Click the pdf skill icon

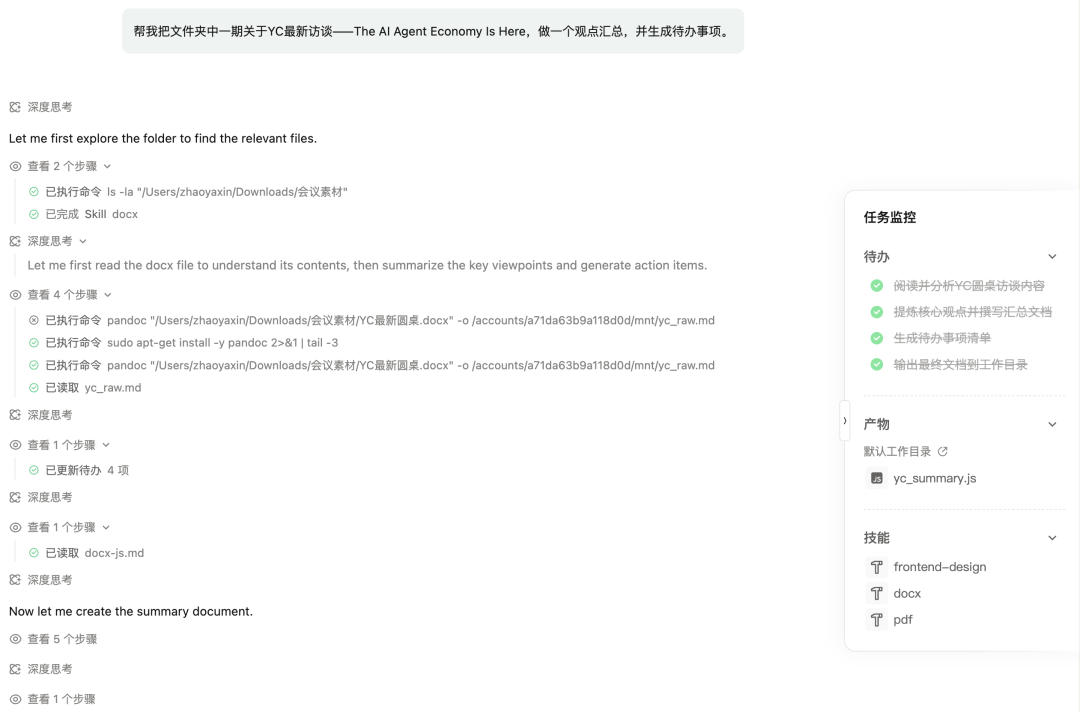point(877,620)
